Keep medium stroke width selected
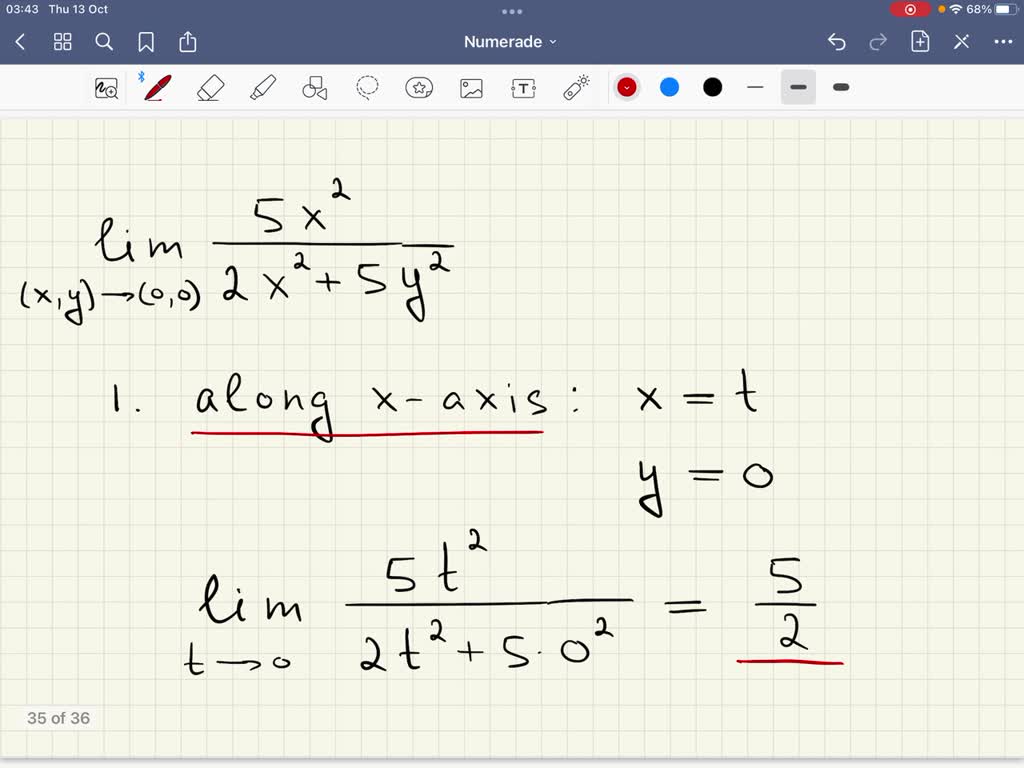Screen dimensions: 1024x768 tap(798, 88)
